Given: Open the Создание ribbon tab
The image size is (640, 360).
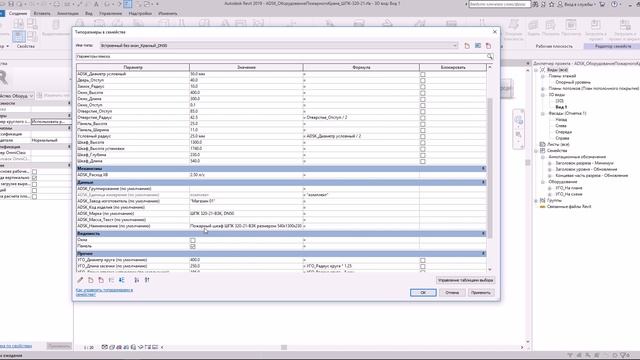Looking at the screenshot, I should (x=18, y=13).
